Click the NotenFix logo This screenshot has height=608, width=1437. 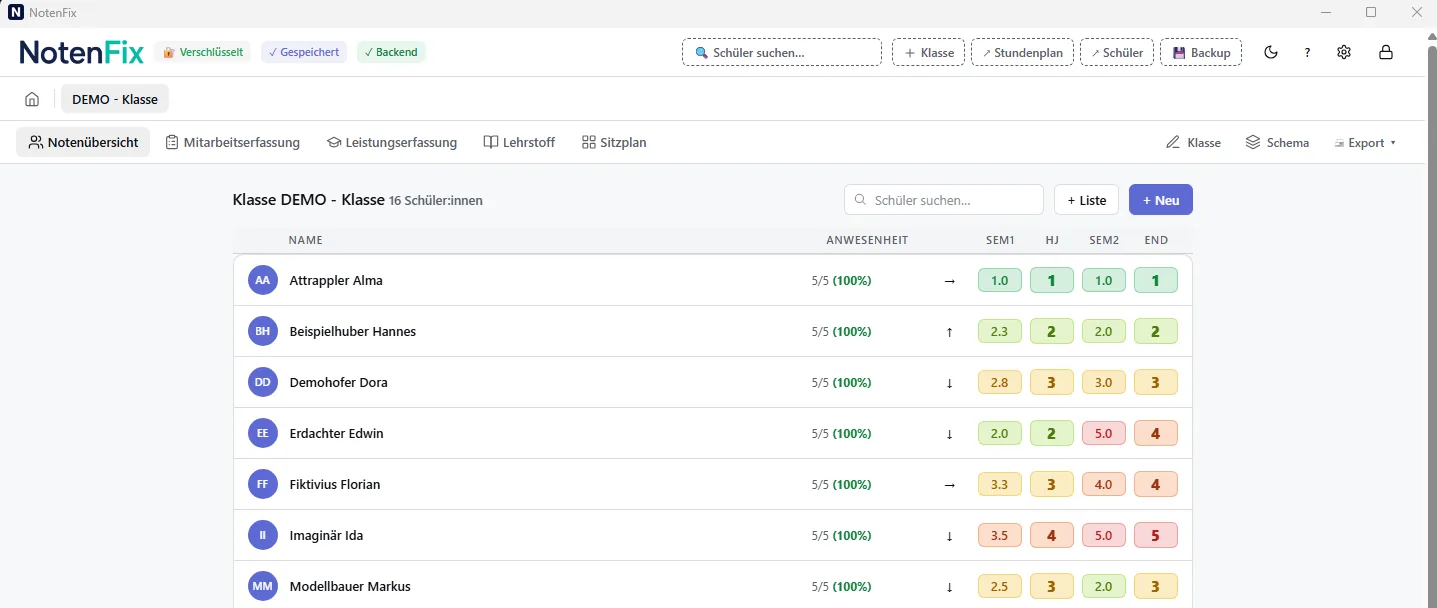coord(82,52)
